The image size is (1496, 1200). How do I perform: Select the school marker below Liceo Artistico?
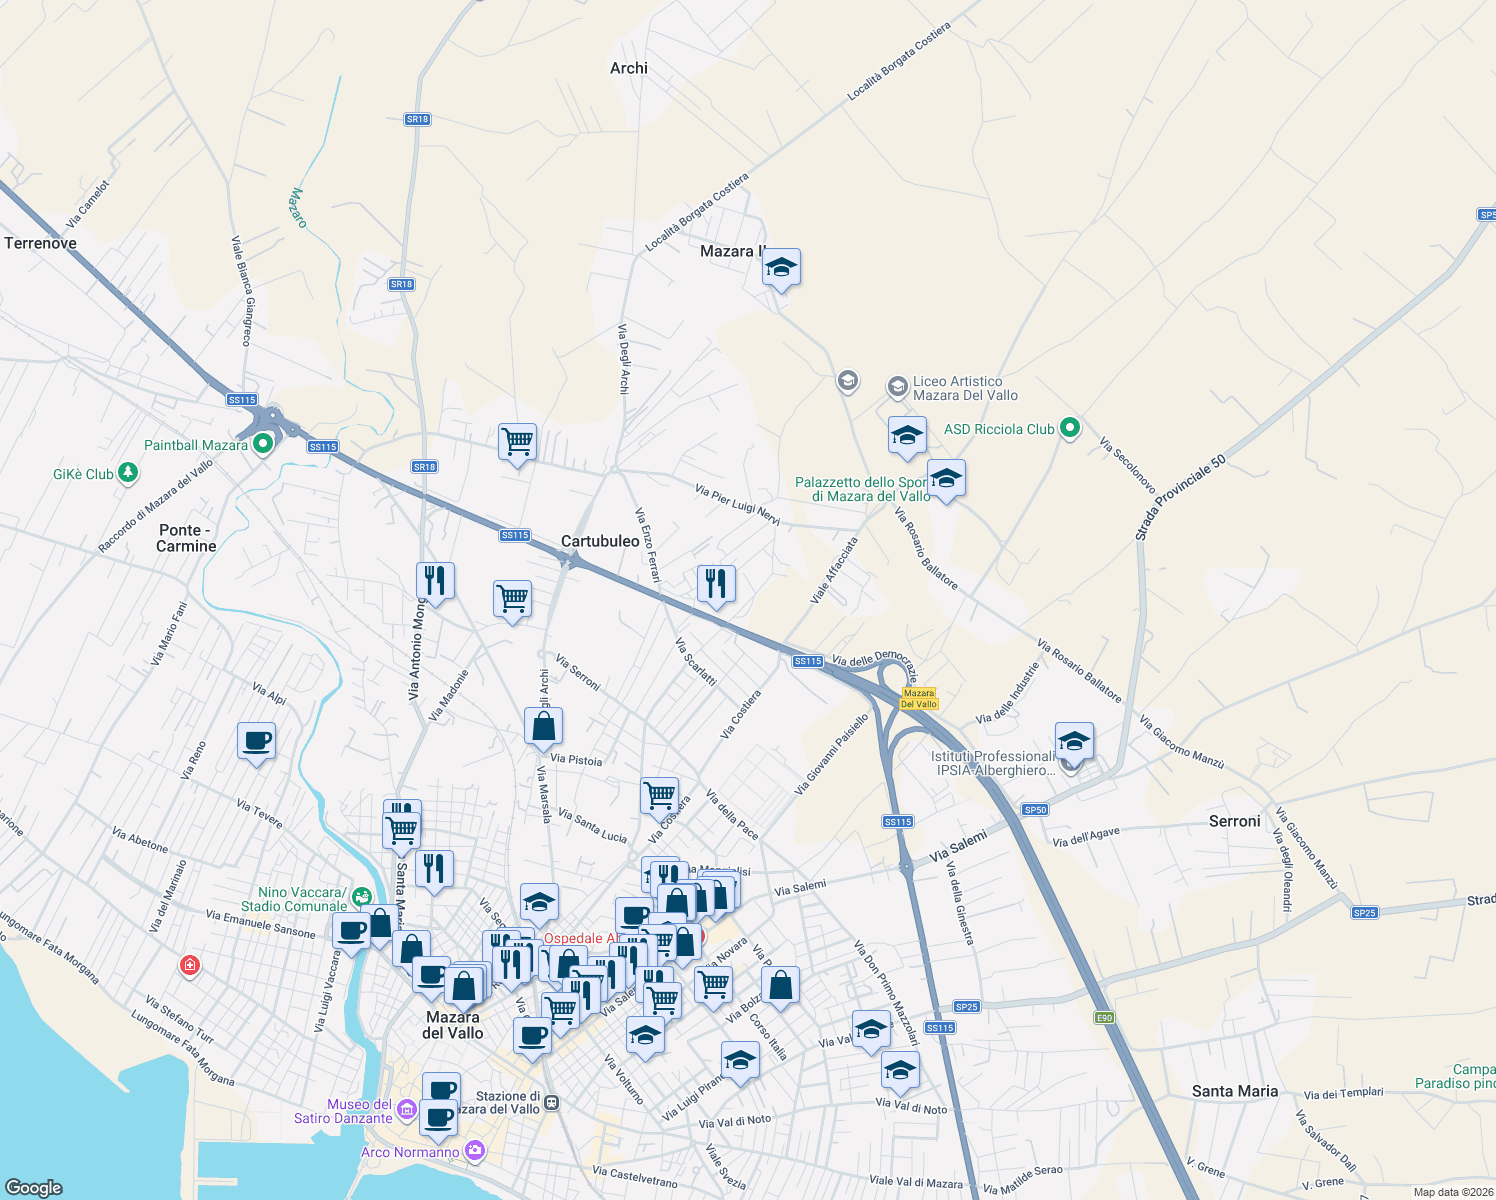coord(907,436)
